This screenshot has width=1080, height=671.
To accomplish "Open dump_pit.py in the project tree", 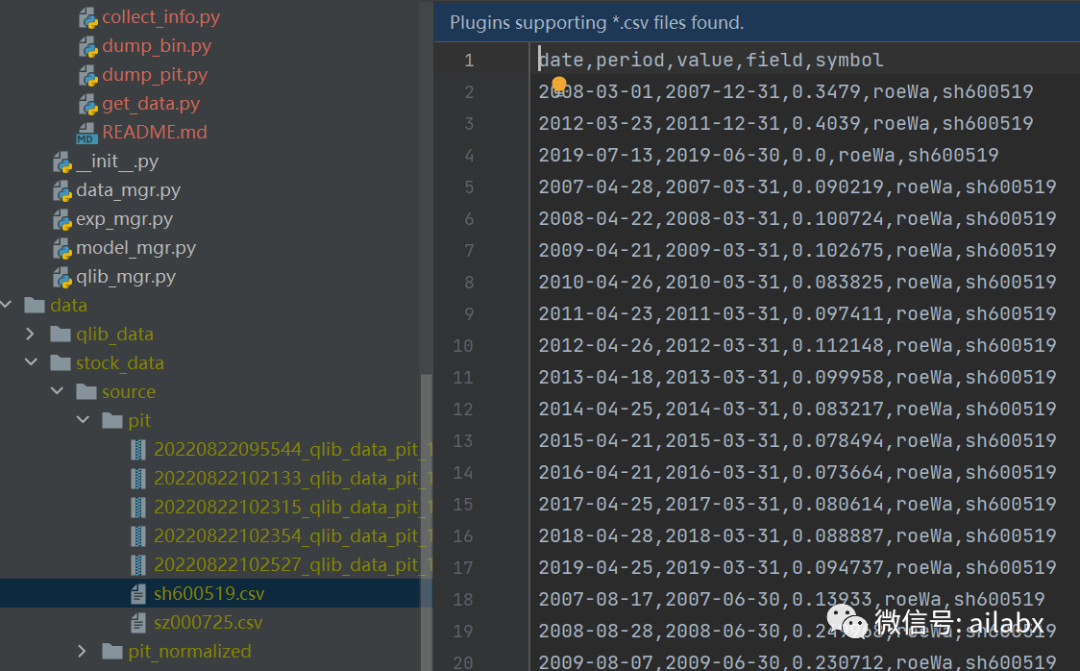I will 155,75.
